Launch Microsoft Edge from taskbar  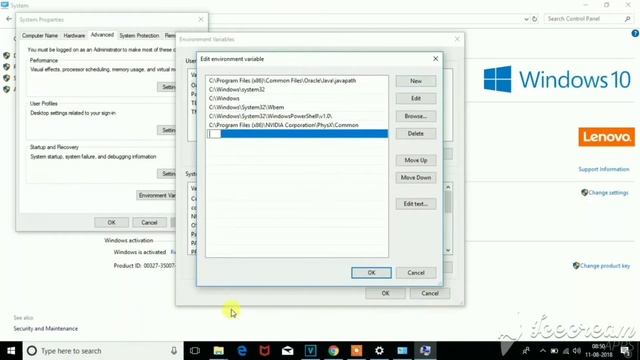point(242,351)
